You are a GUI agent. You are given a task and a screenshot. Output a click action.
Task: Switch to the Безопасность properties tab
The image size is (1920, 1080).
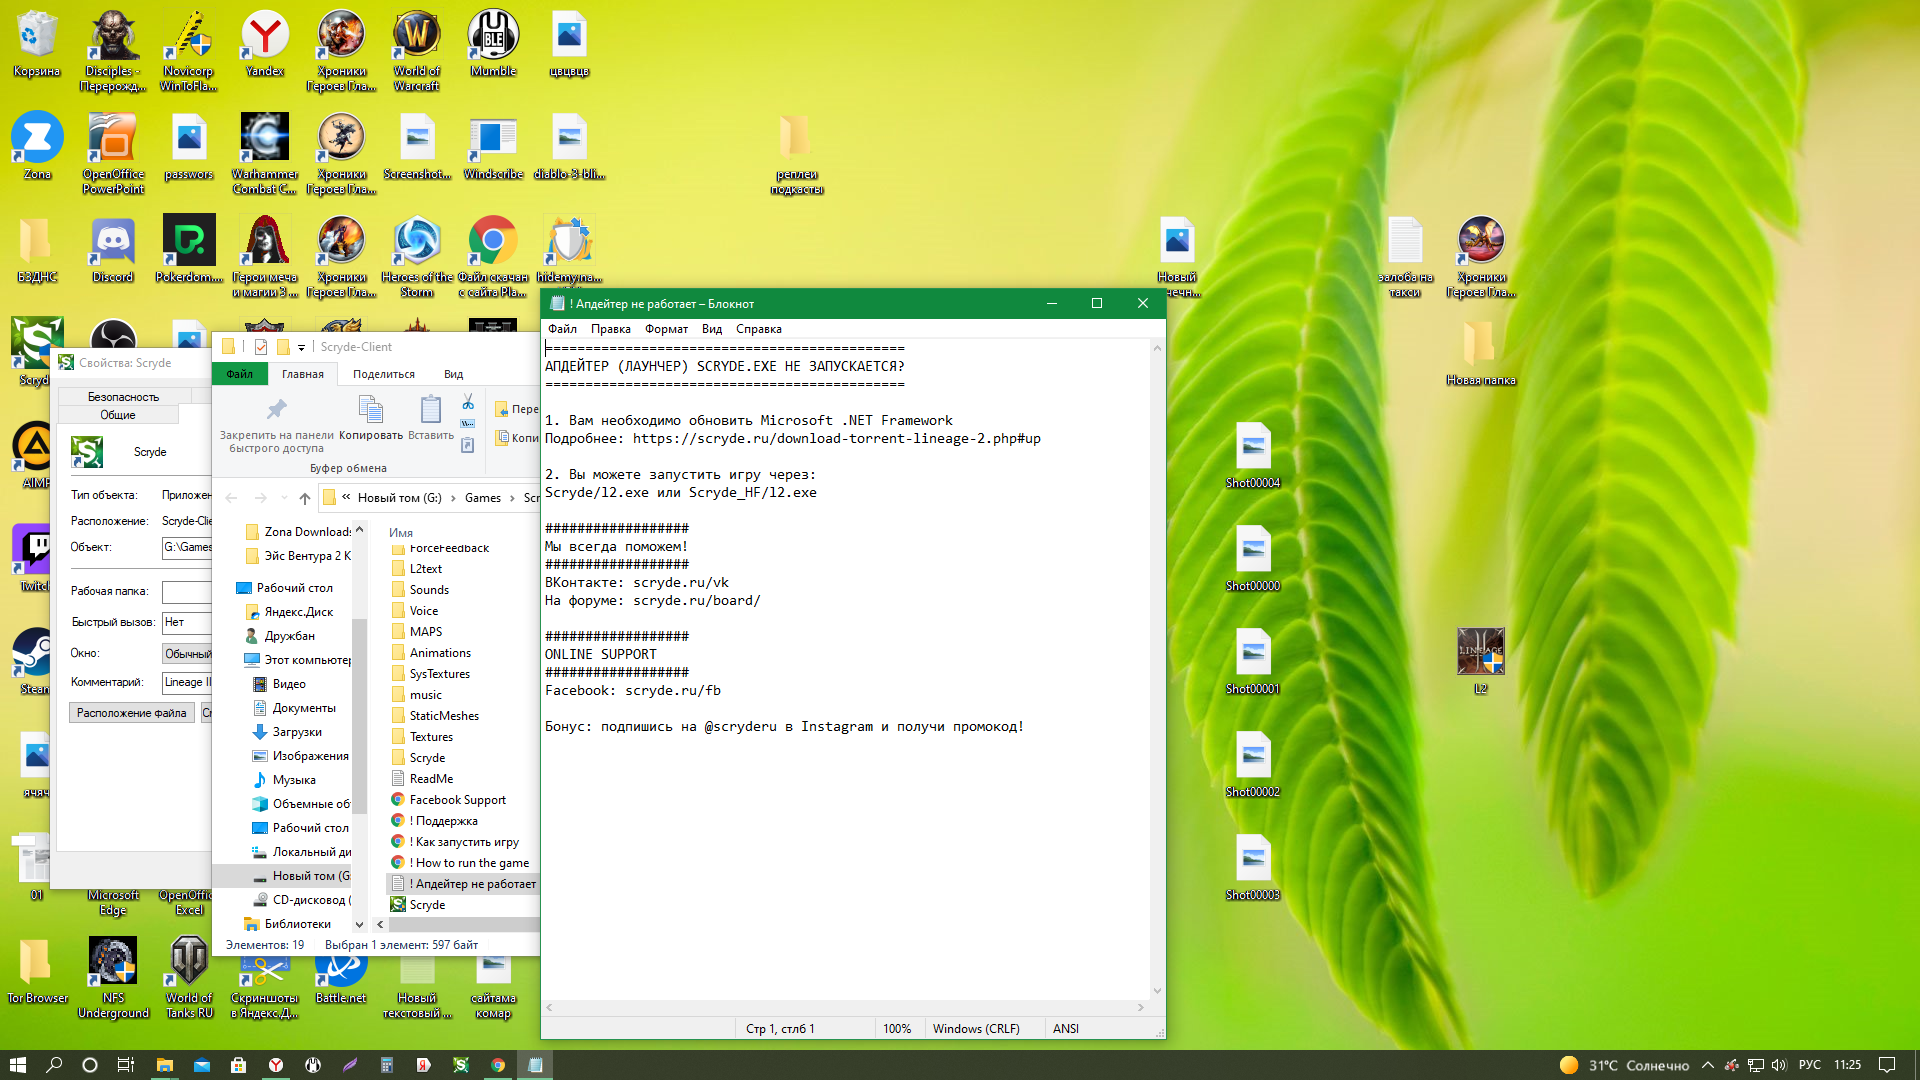(x=123, y=397)
